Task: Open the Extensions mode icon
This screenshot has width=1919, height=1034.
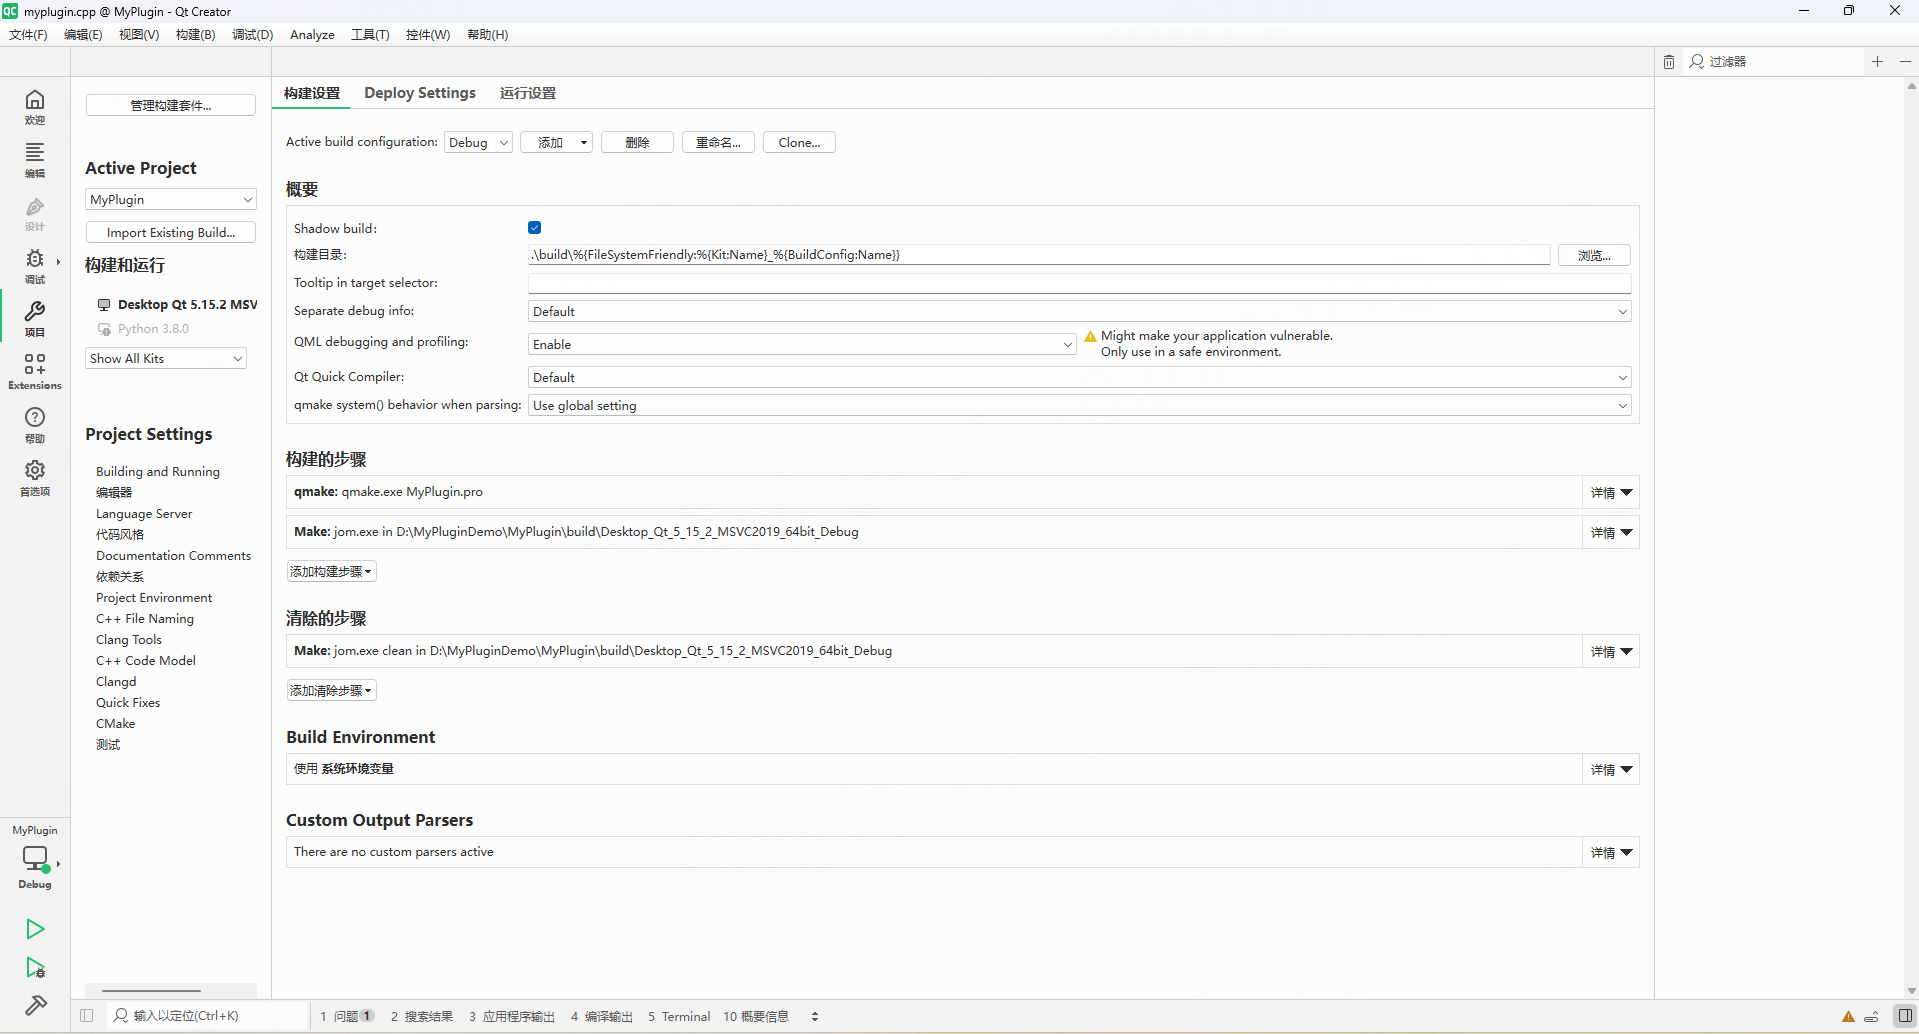Action: (x=35, y=371)
